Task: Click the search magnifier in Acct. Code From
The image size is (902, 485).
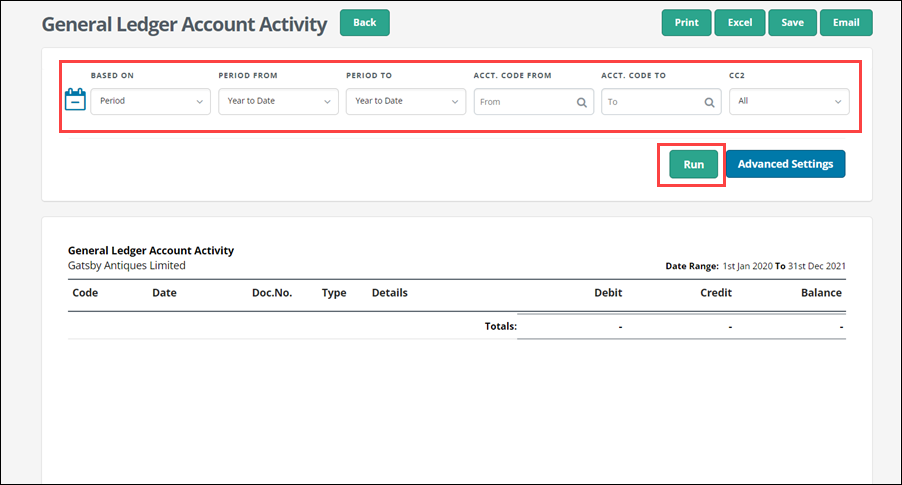Action: coord(582,102)
